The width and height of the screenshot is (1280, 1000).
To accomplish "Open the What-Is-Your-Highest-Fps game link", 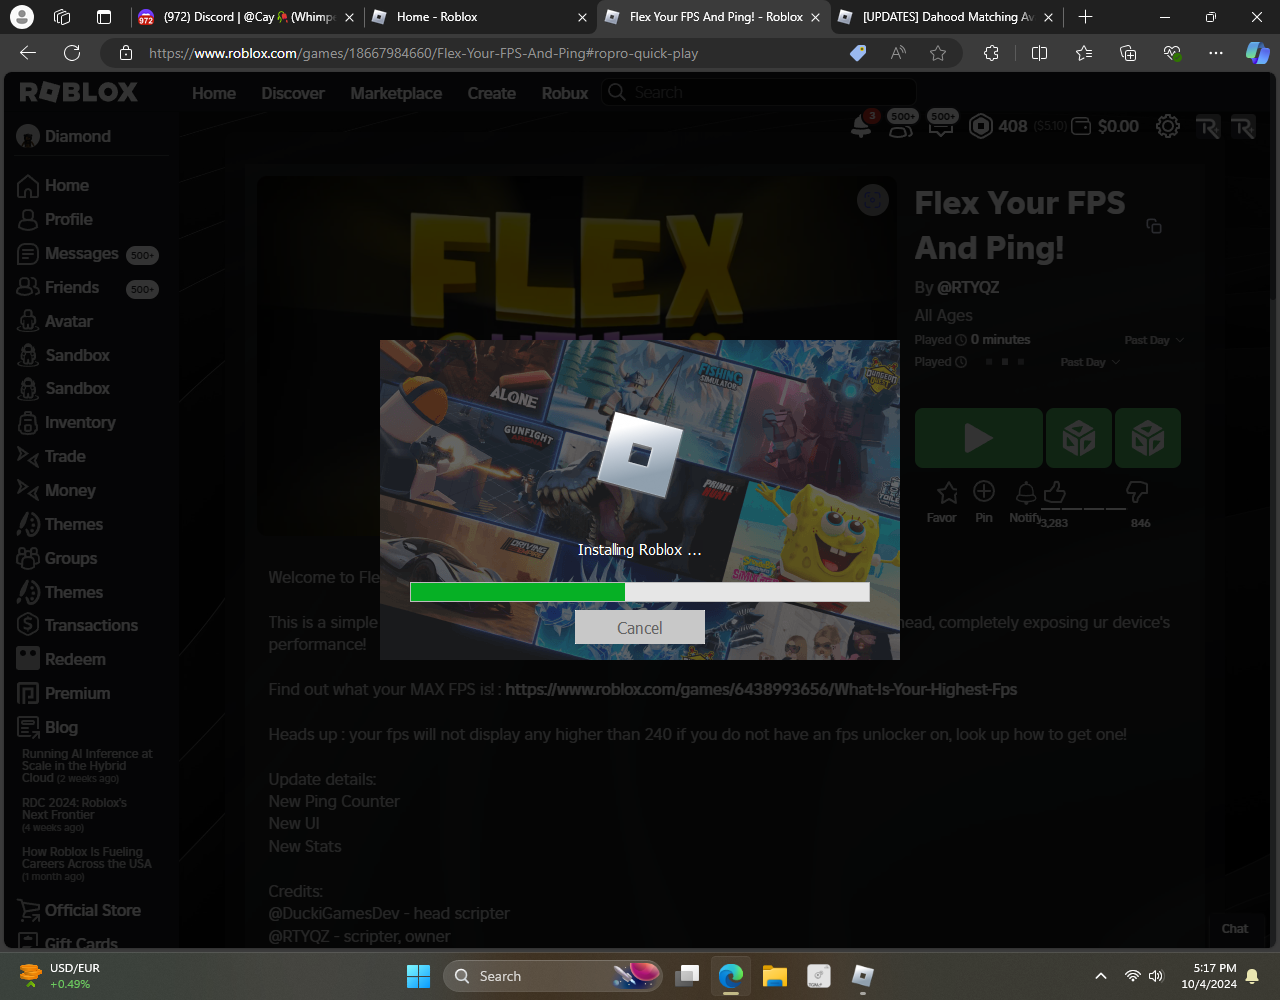I will tap(761, 689).
